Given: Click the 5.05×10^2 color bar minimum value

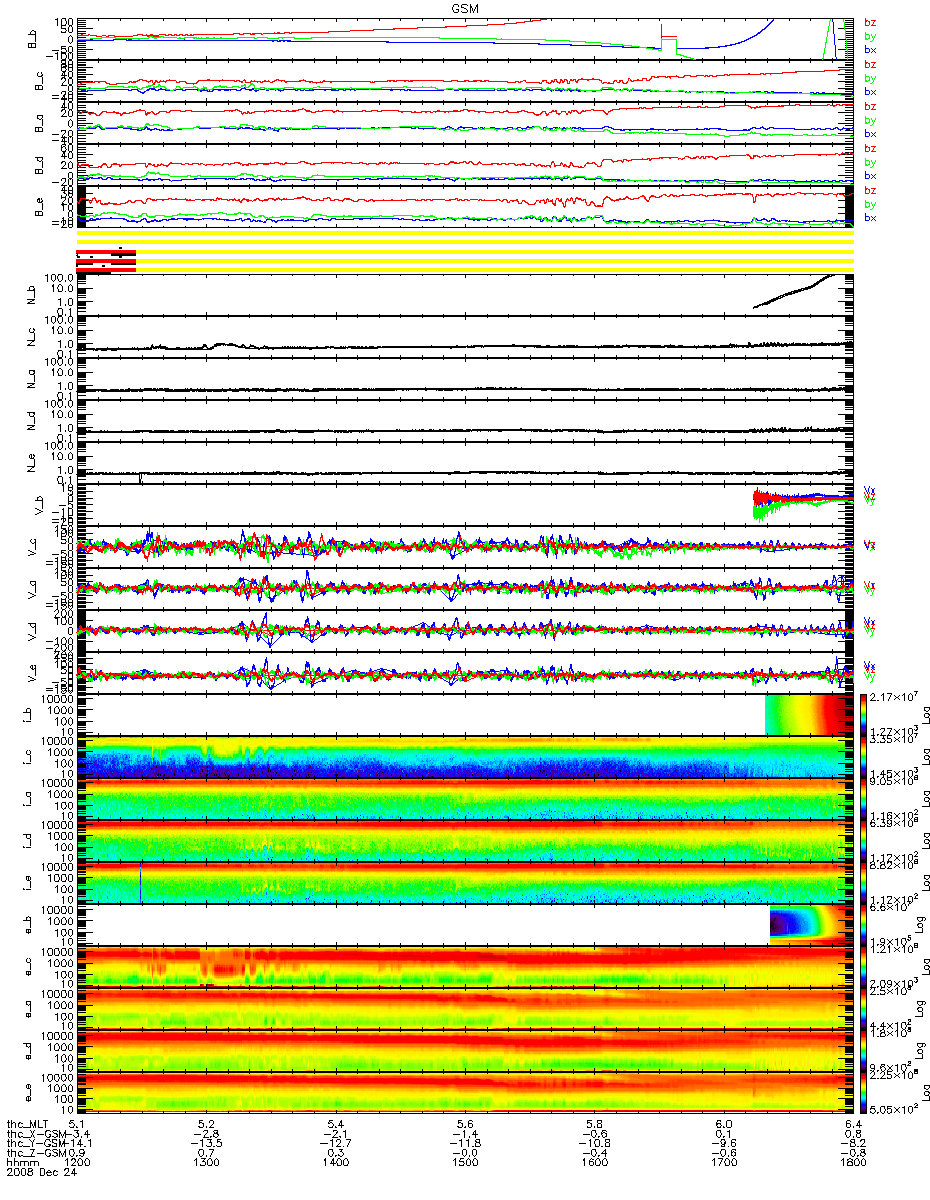Looking at the screenshot, I should pyautogui.click(x=894, y=1109).
